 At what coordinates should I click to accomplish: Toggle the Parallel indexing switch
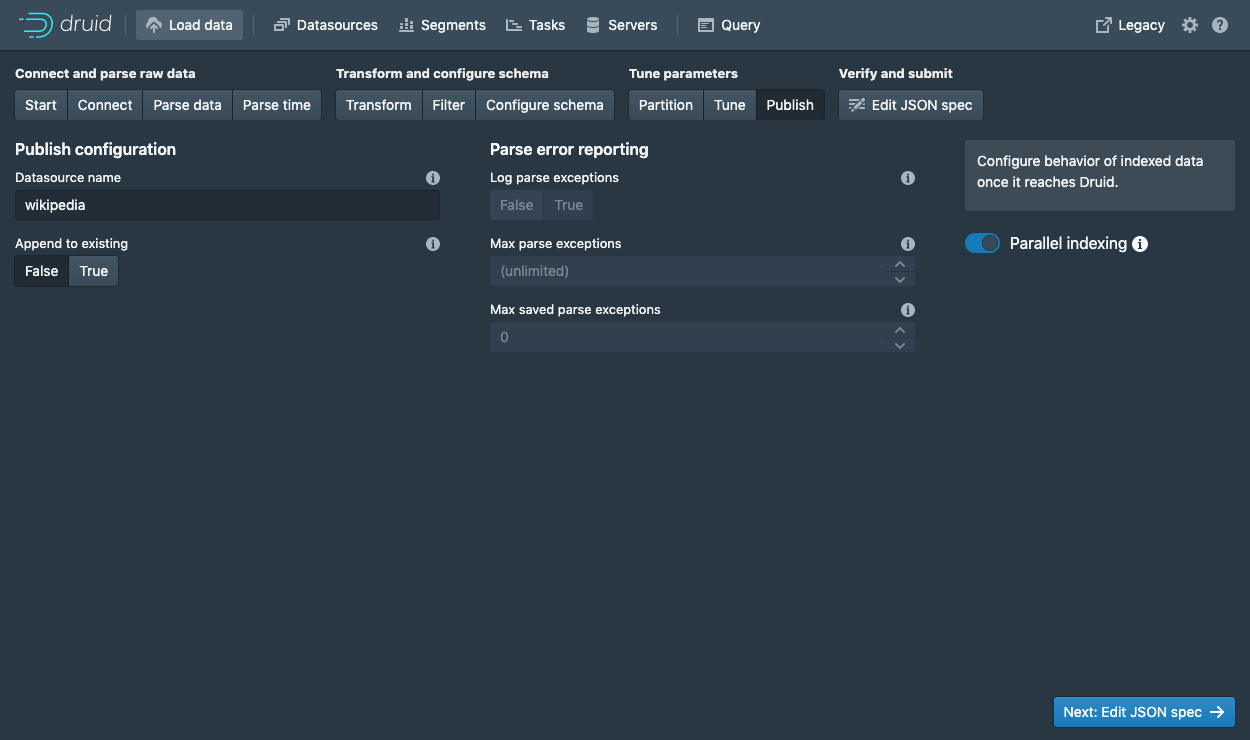tap(982, 243)
